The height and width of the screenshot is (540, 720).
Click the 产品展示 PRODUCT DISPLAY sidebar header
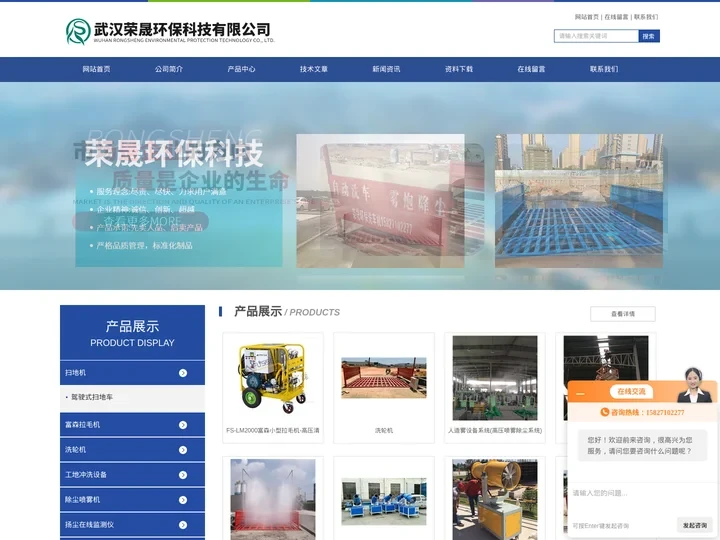[132, 333]
